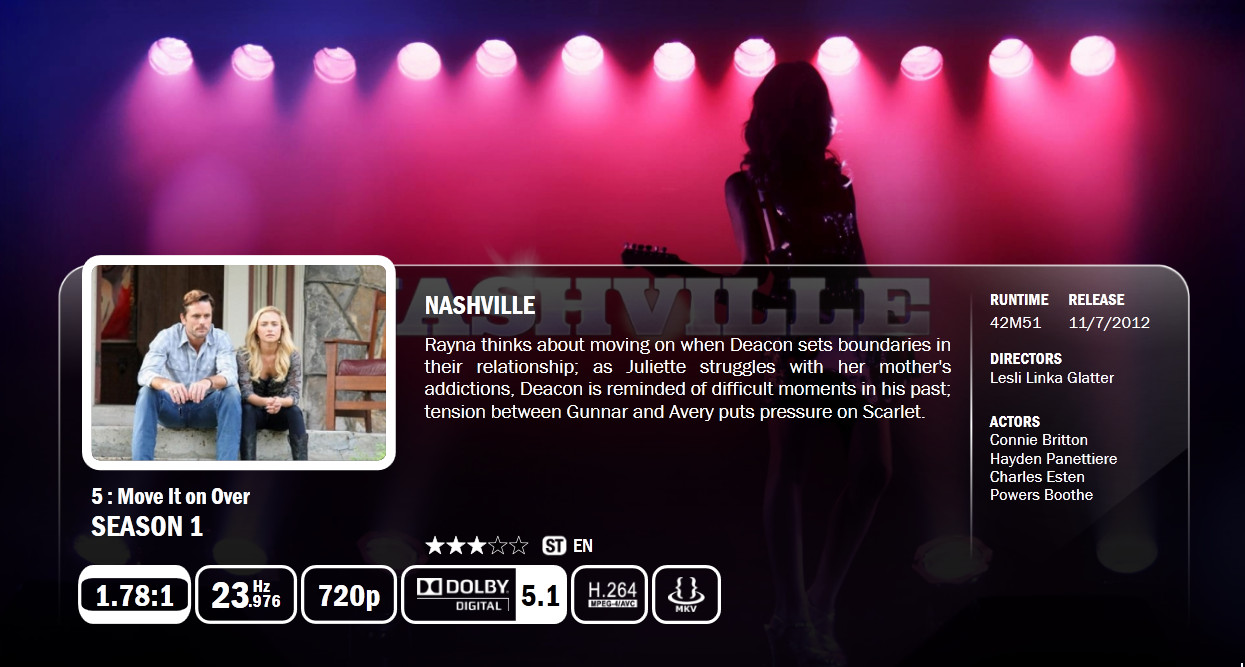
Task: Click the NASHVILLE show title
Action: tap(480, 306)
